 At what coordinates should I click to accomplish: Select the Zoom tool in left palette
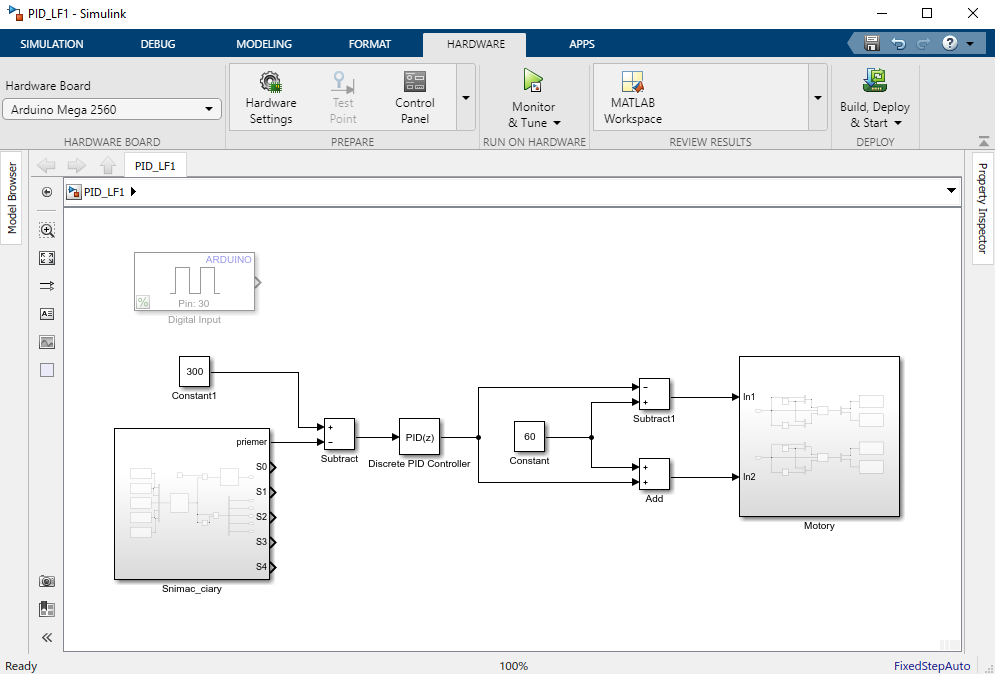pyautogui.click(x=47, y=230)
